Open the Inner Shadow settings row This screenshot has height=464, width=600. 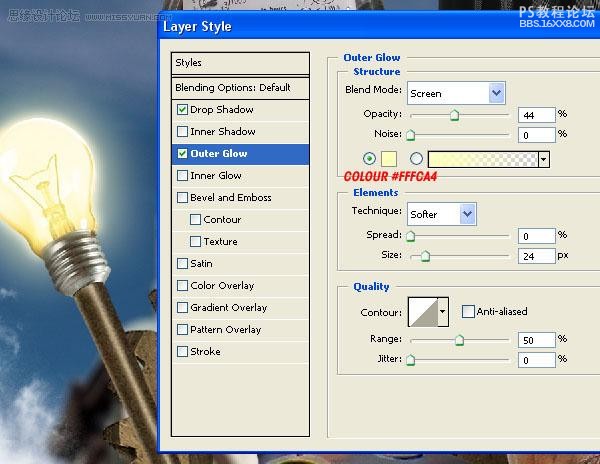click(240, 132)
